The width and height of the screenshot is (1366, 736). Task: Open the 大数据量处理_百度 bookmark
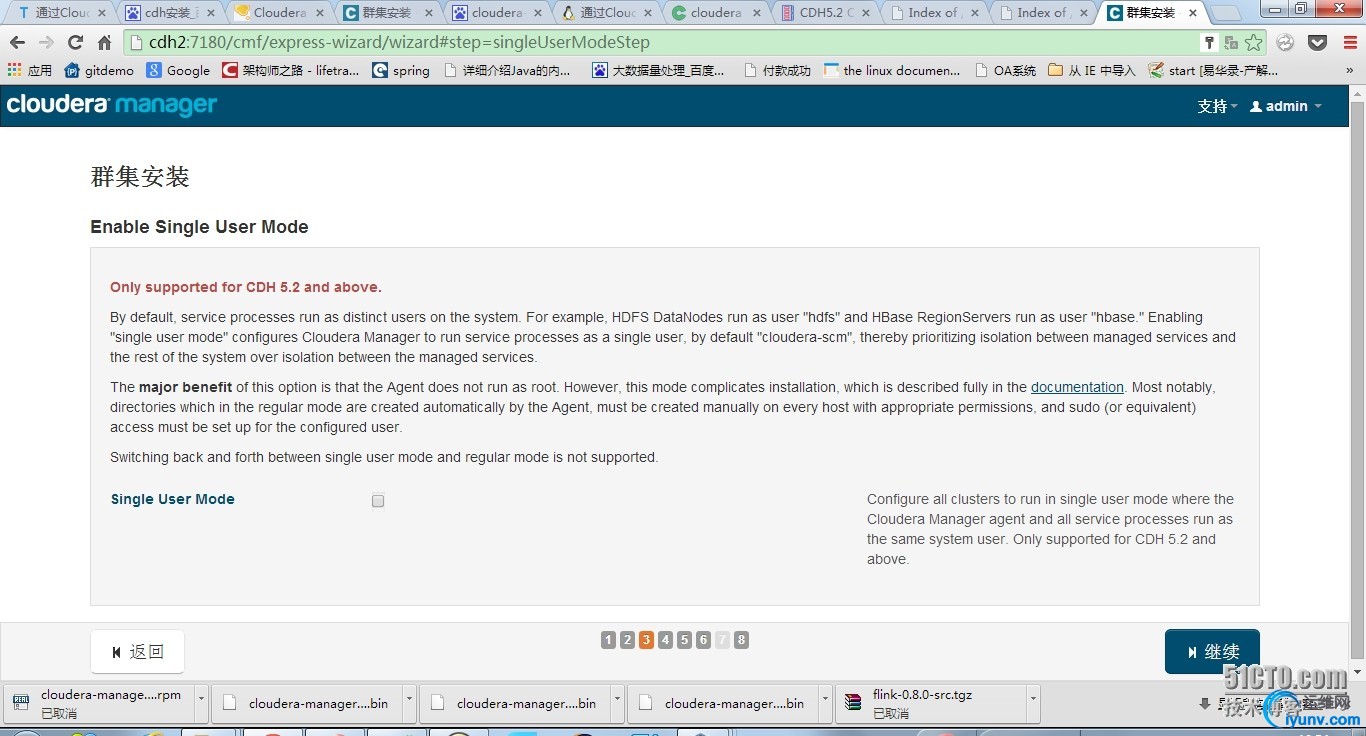point(659,70)
